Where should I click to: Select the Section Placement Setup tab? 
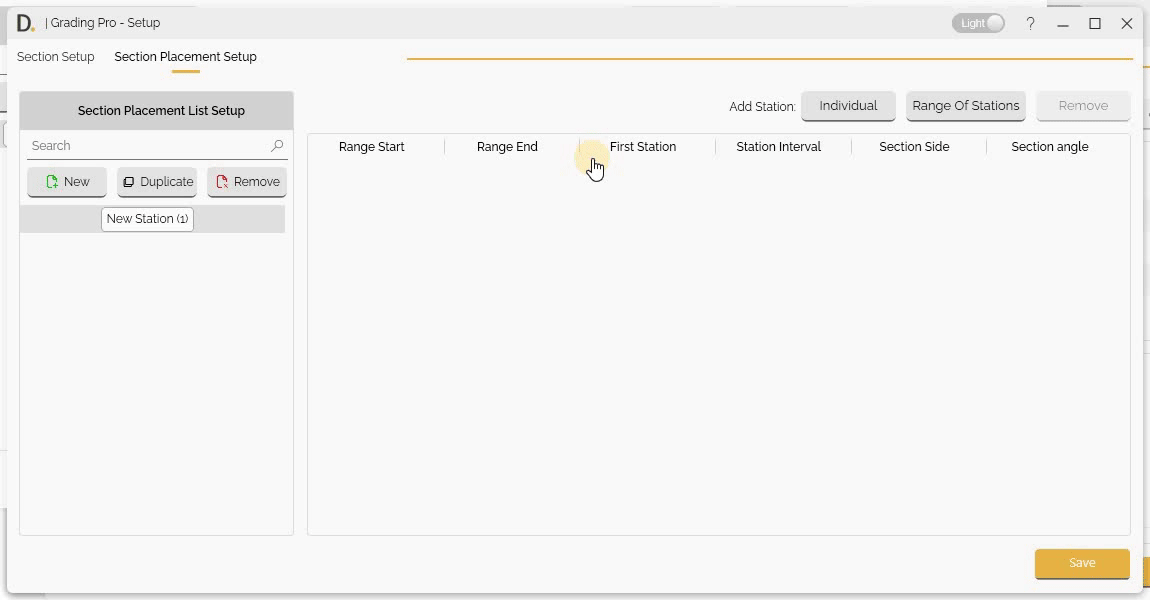185,57
